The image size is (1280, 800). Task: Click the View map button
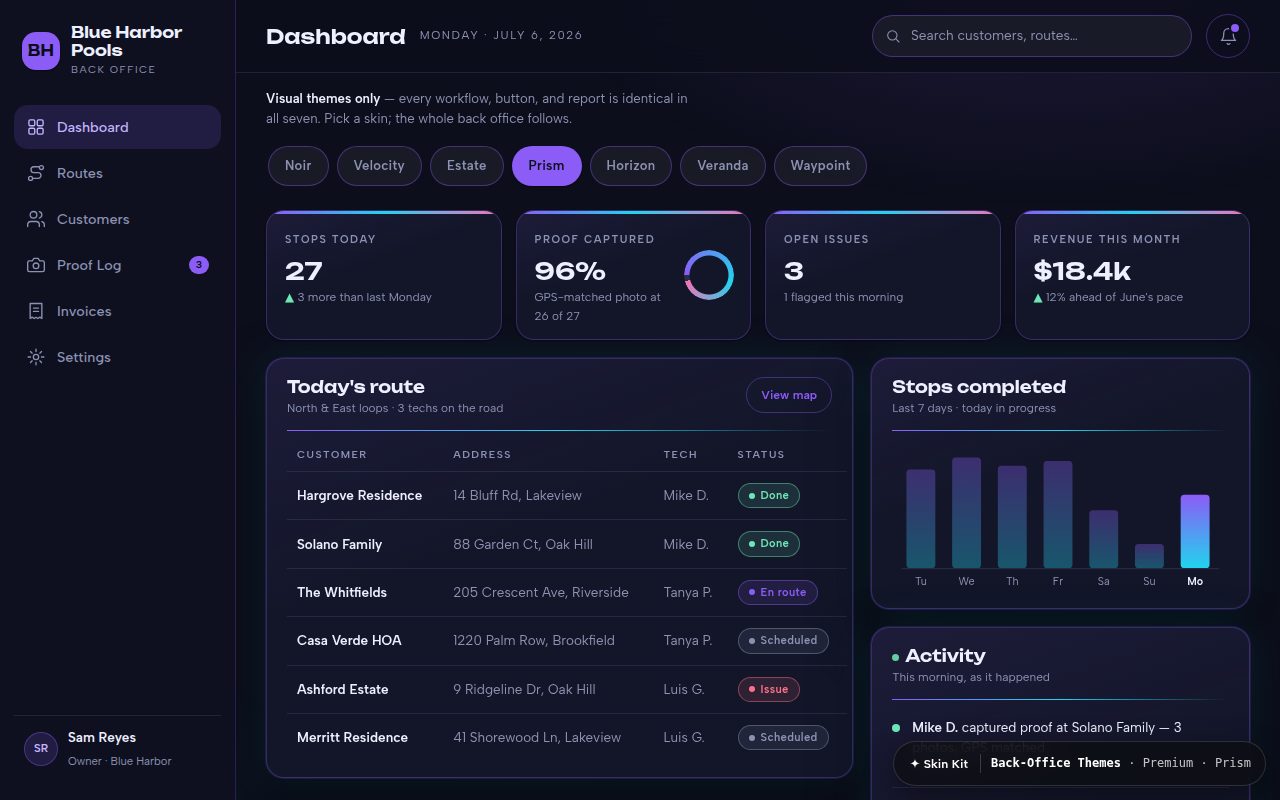pyautogui.click(x=789, y=395)
